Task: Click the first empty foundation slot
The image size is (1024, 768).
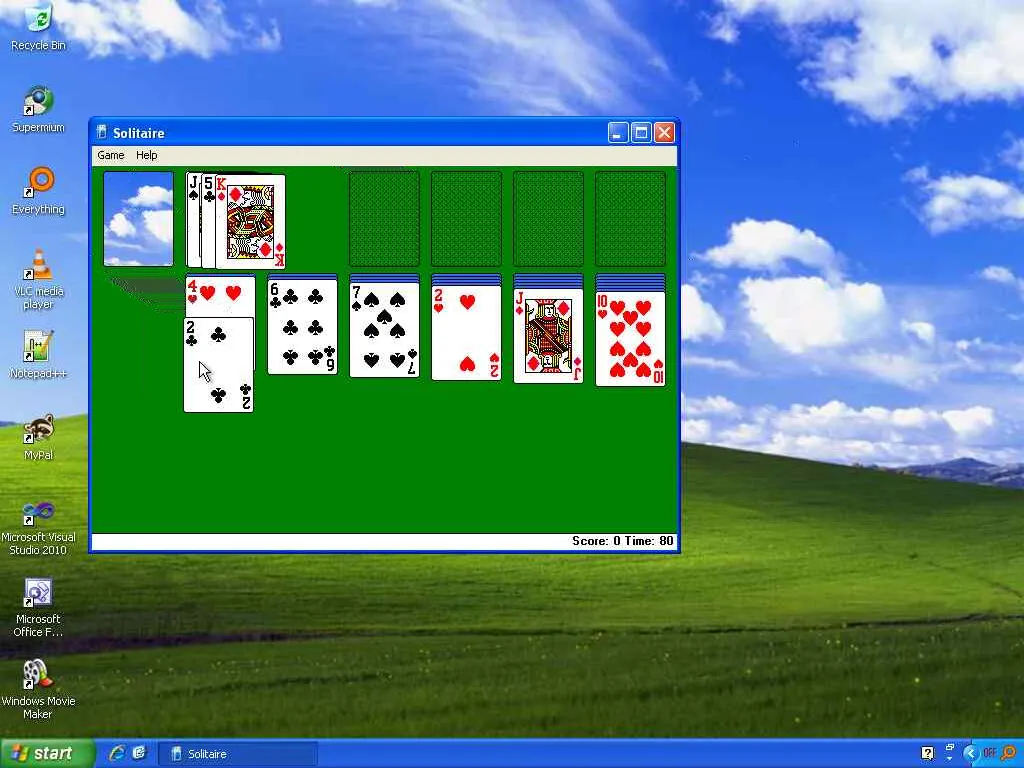Action: pyautogui.click(x=385, y=219)
